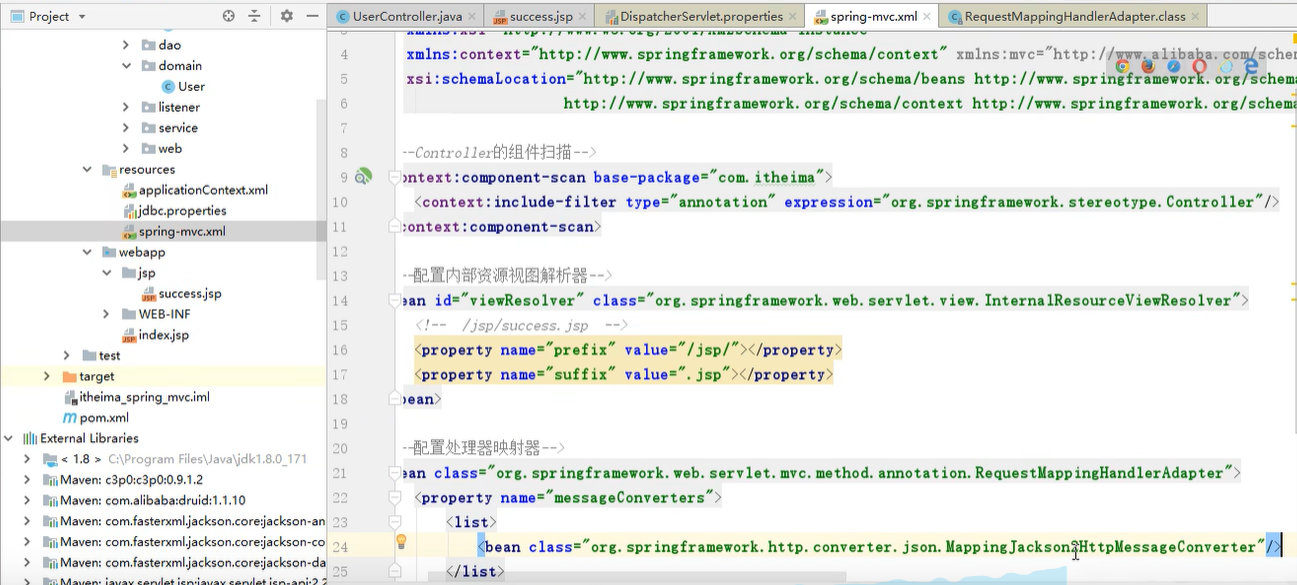Viewport: 1297px width, 585px height.
Task: Click the Spring bean gutter icon on line 9
Action: pyautogui.click(x=363, y=177)
